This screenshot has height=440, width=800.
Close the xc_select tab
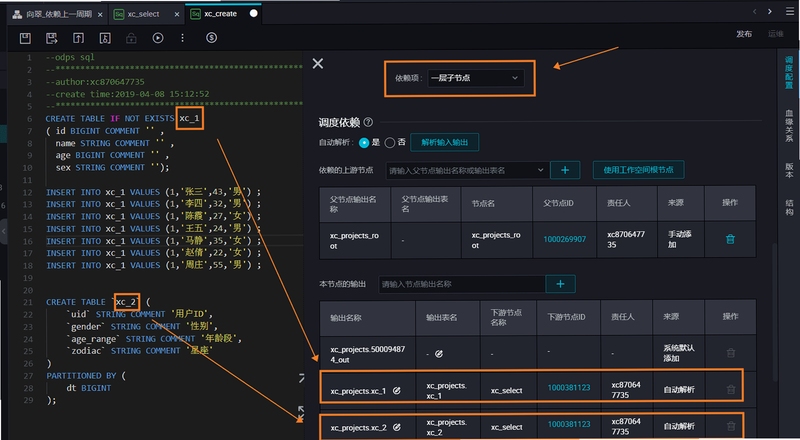point(177,14)
